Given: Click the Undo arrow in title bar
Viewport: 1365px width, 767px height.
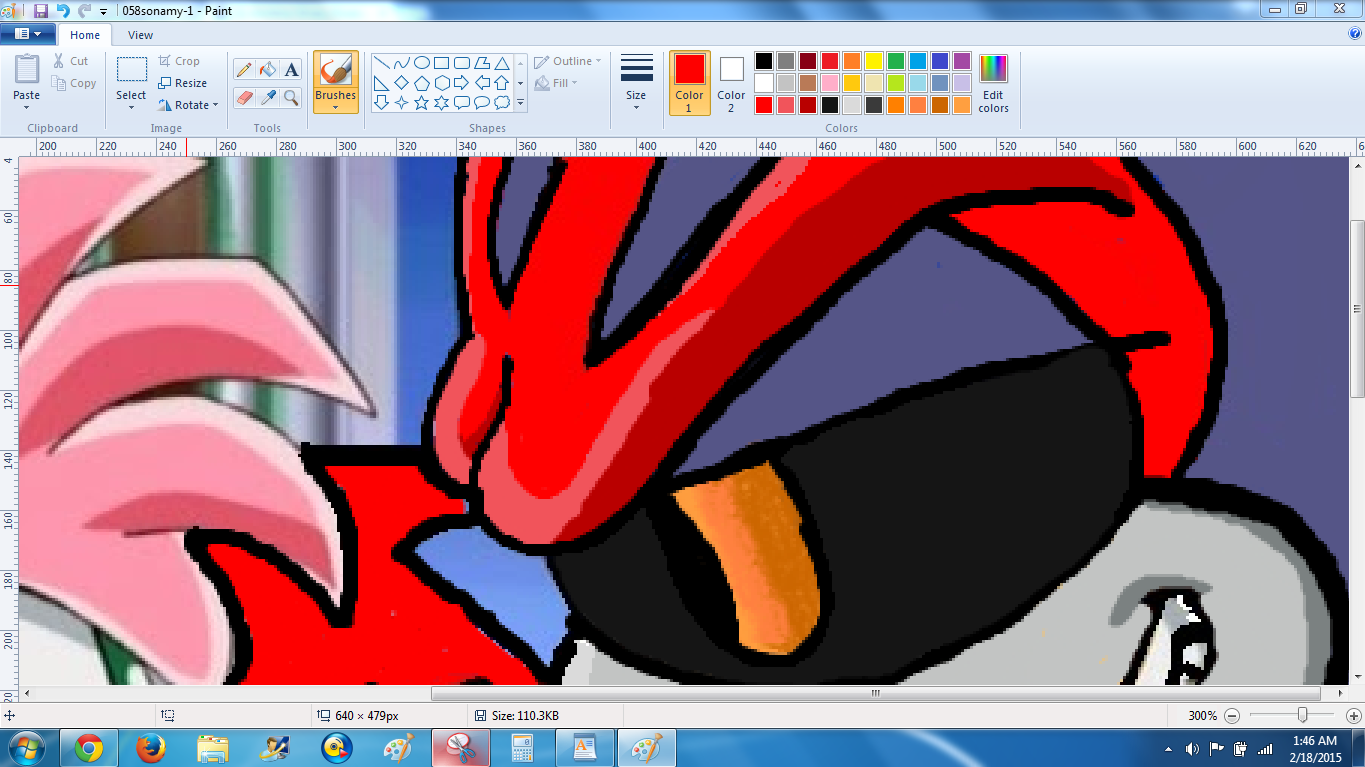Looking at the screenshot, I should pyautogui.click(x=63, y=10).
